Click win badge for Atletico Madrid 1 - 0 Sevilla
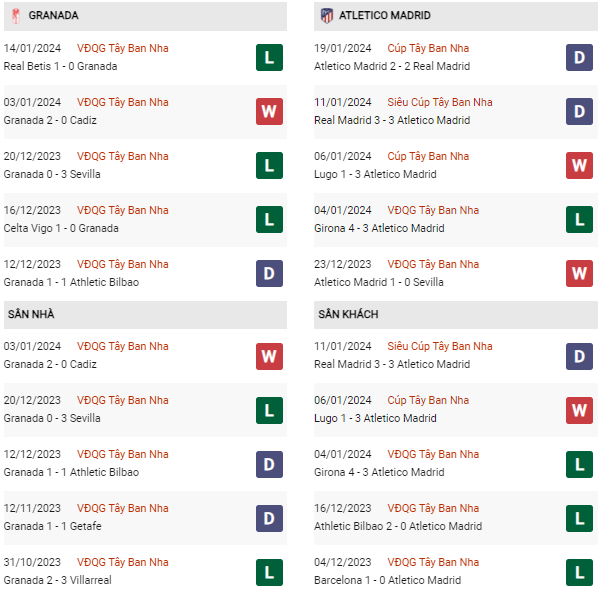Viewport: 600px width, 590px height. 580,273
